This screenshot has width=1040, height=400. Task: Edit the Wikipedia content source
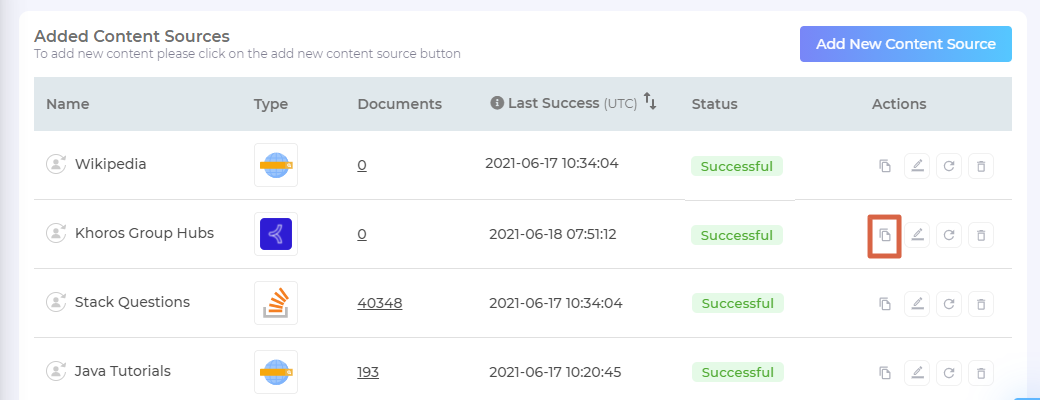tap(916, 166)
